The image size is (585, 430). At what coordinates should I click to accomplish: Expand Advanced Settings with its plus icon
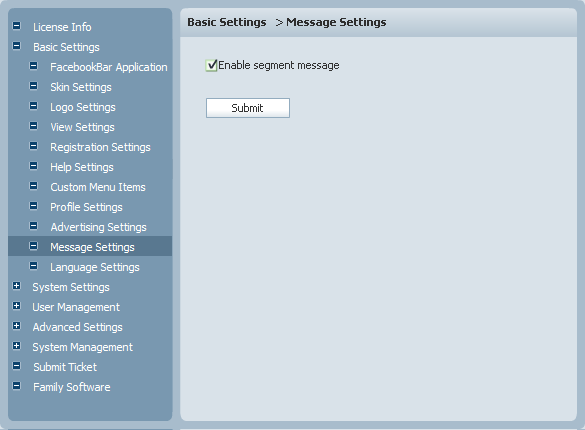16,326
